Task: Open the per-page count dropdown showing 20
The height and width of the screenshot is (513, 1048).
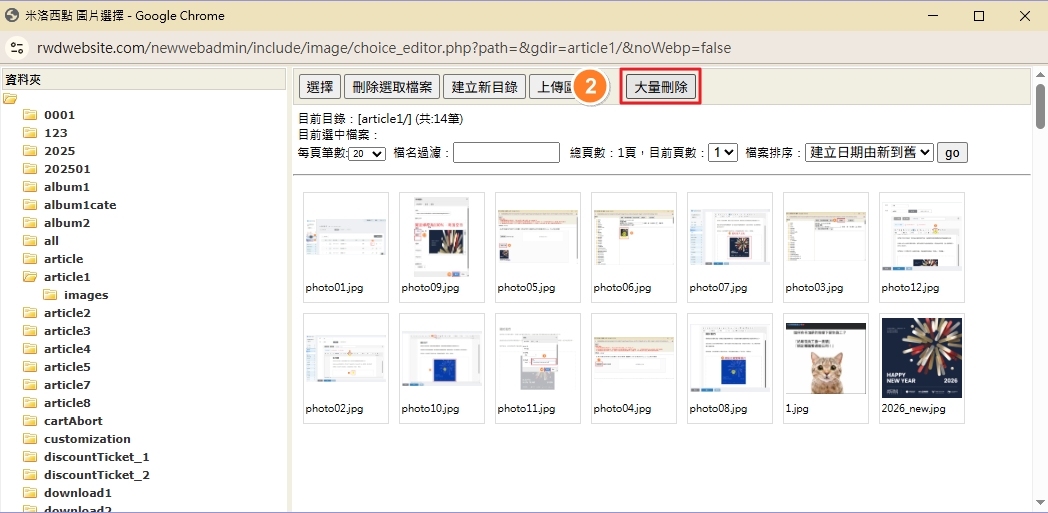Action: (367, 153)
